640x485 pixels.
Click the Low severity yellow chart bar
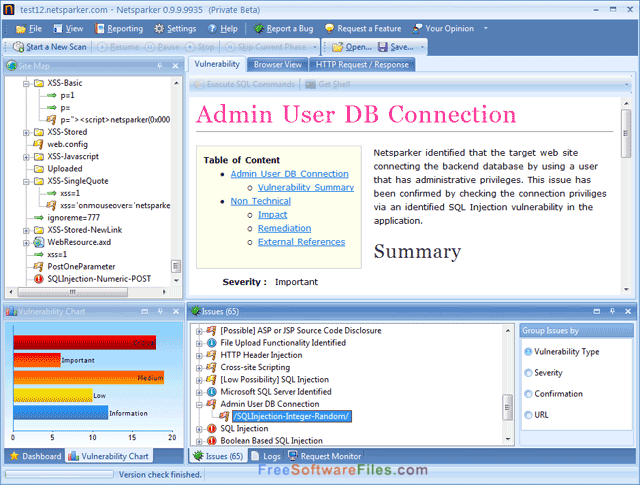53,395
